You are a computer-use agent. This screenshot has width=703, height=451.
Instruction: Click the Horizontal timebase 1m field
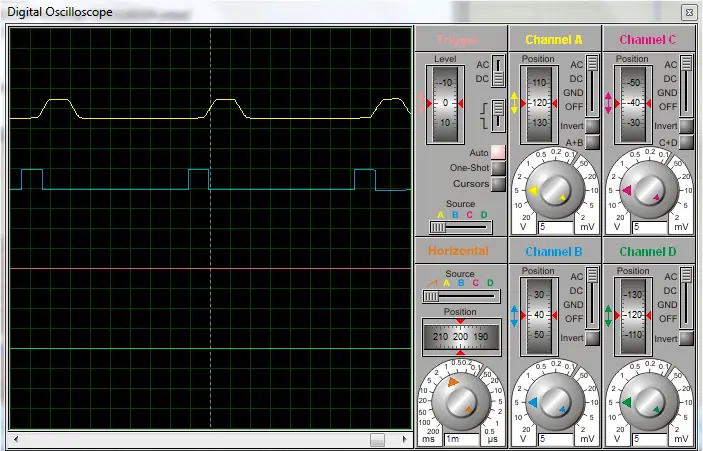(461, 439)
